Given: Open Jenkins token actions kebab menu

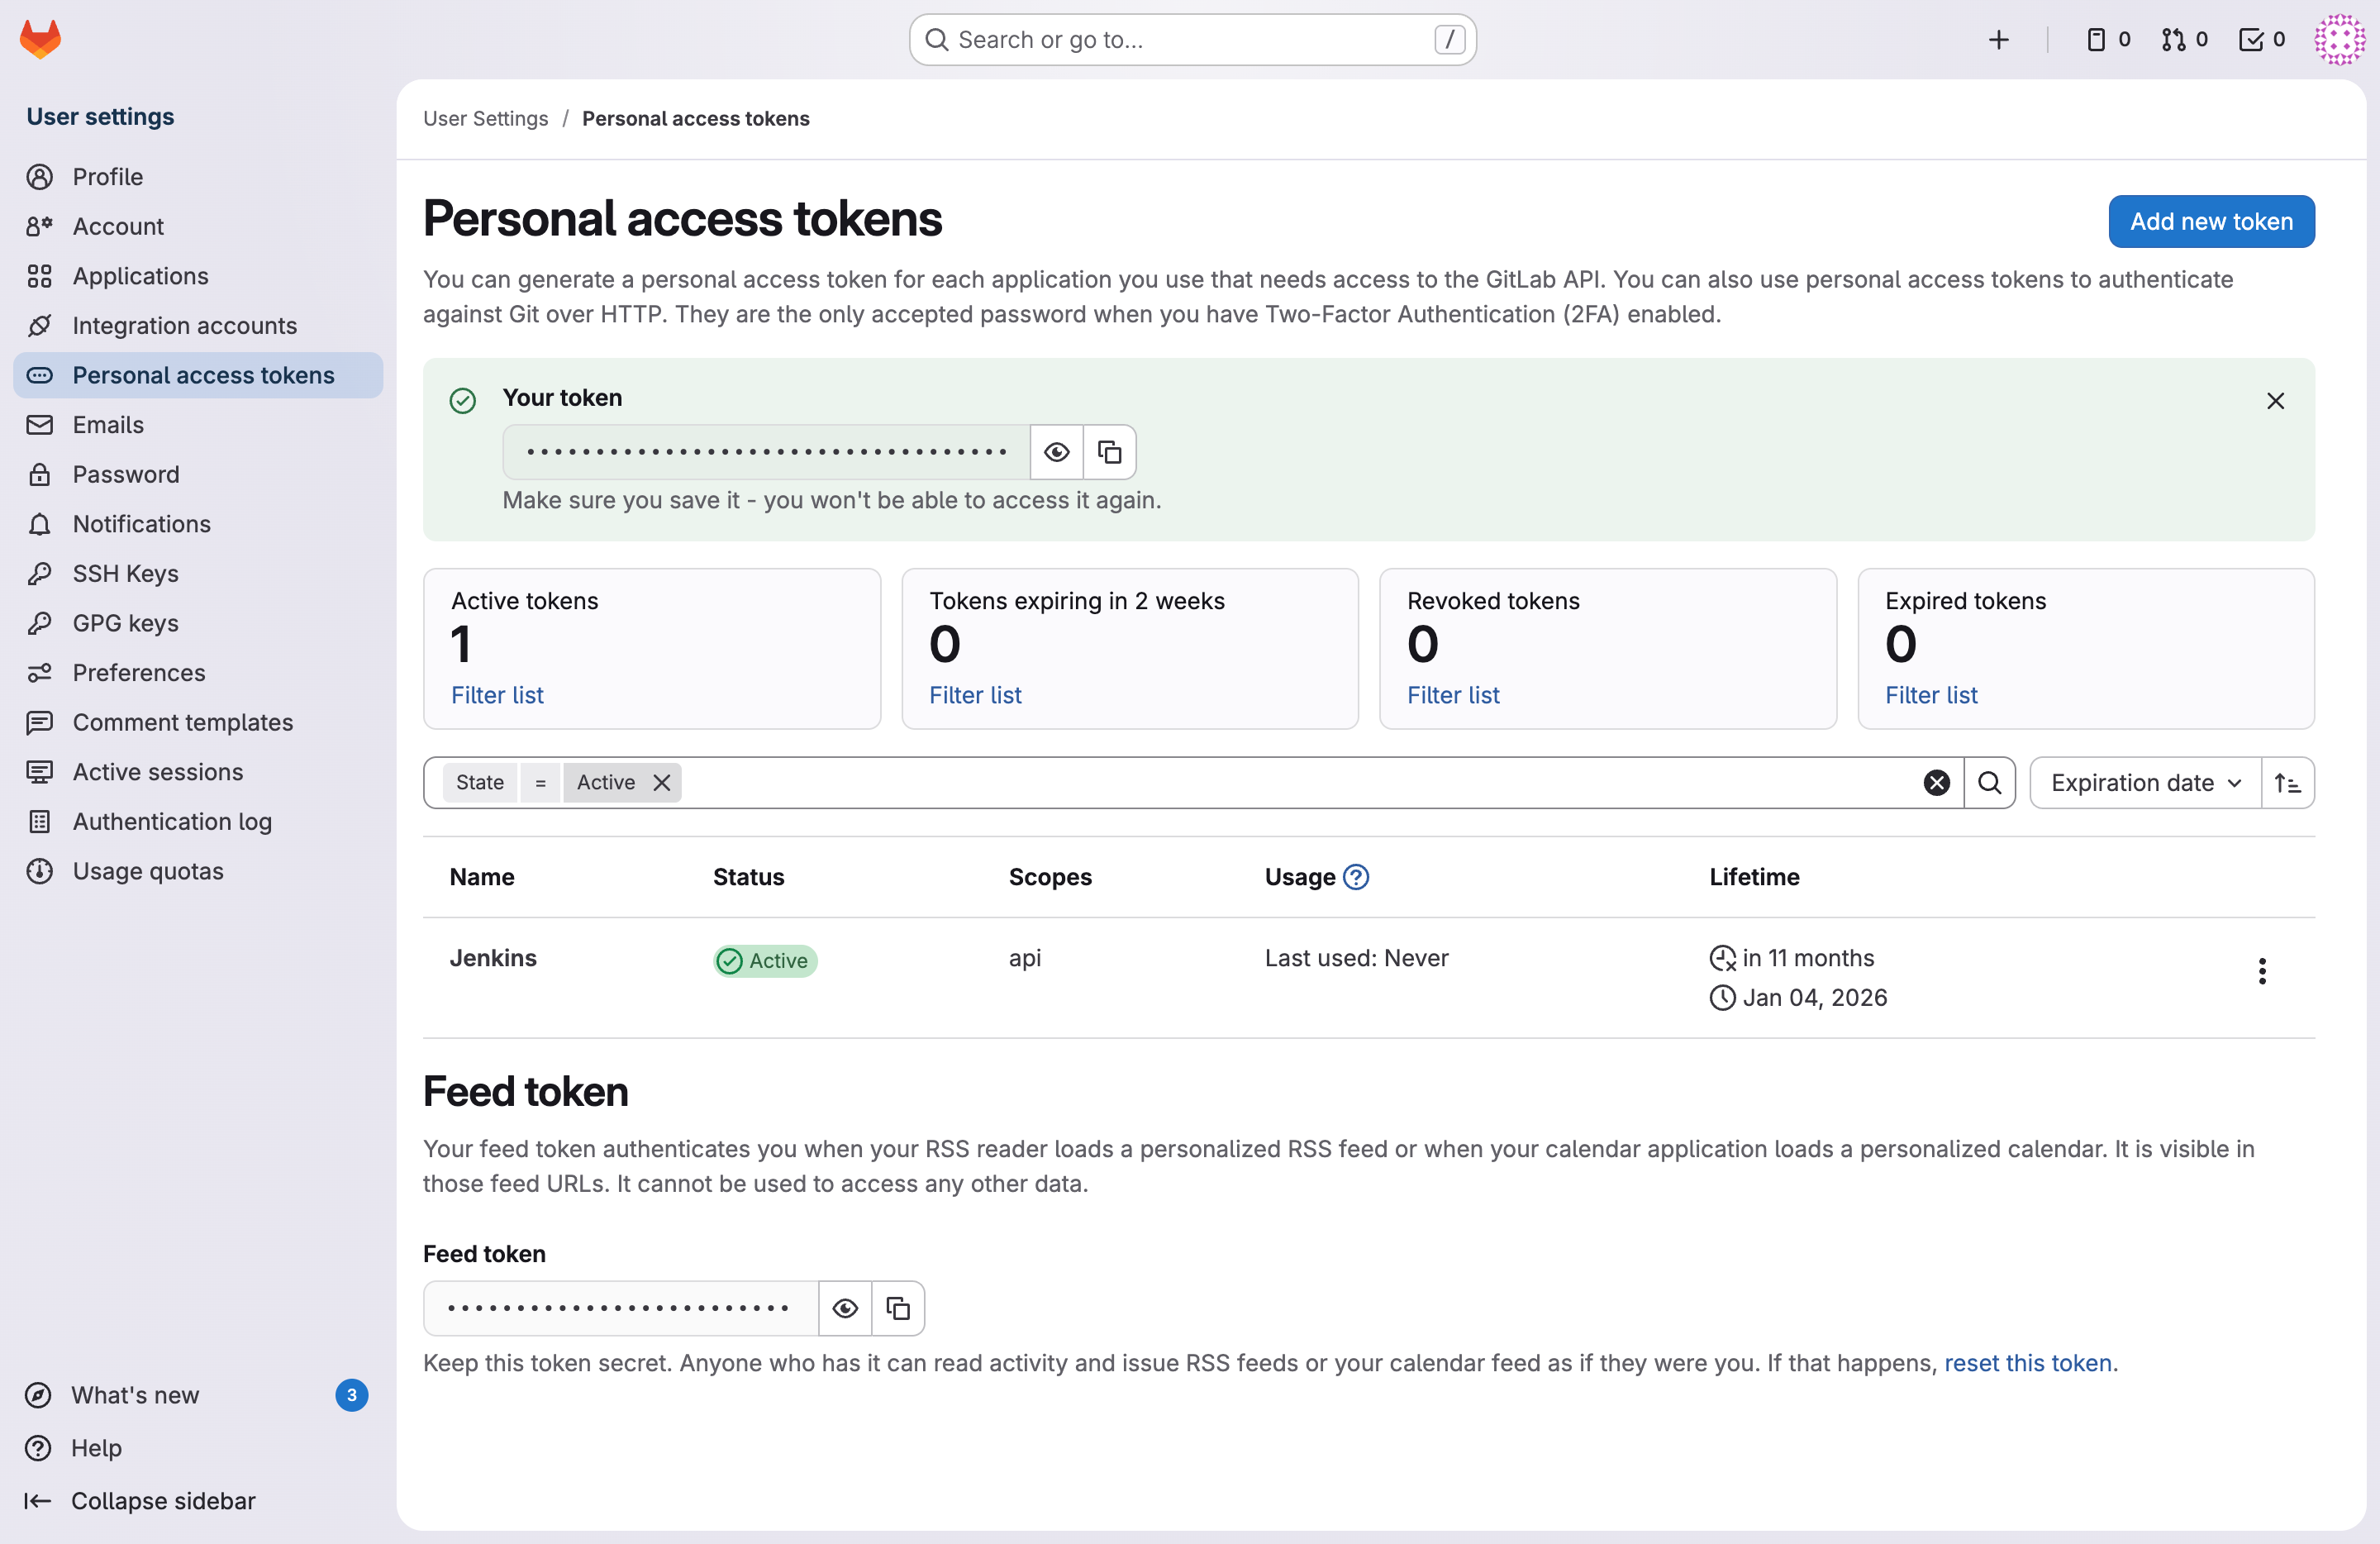Looking at the screenshot, I should coord(2262,971).
